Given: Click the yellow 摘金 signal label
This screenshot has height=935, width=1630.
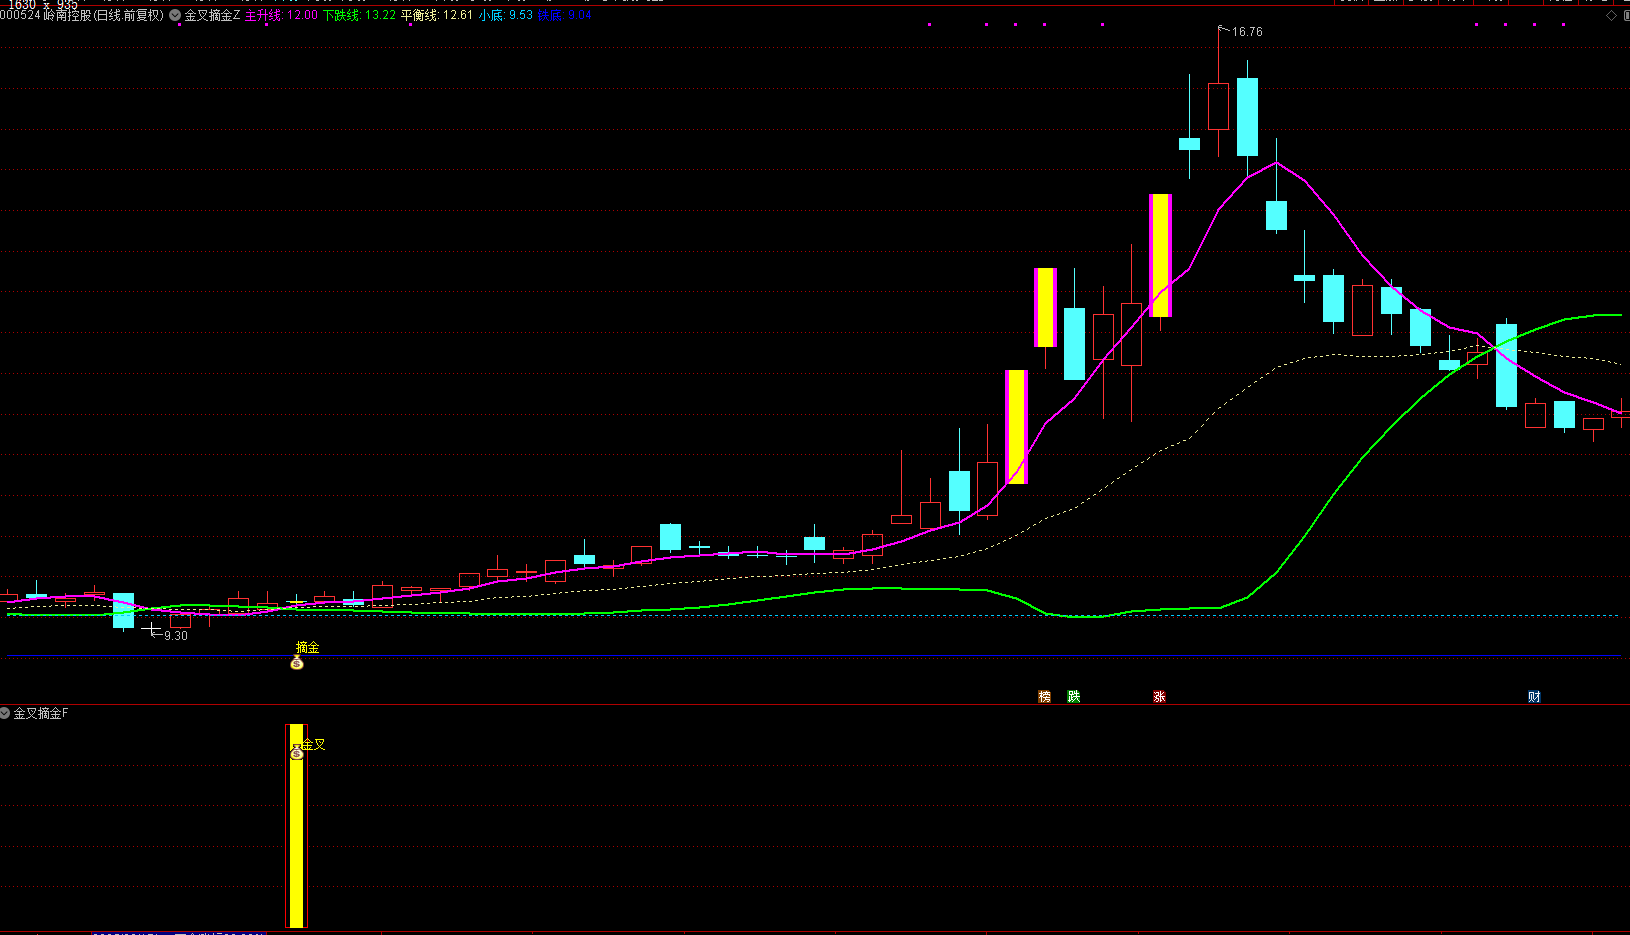Looking at the screenshot, I should pos(308,648).
